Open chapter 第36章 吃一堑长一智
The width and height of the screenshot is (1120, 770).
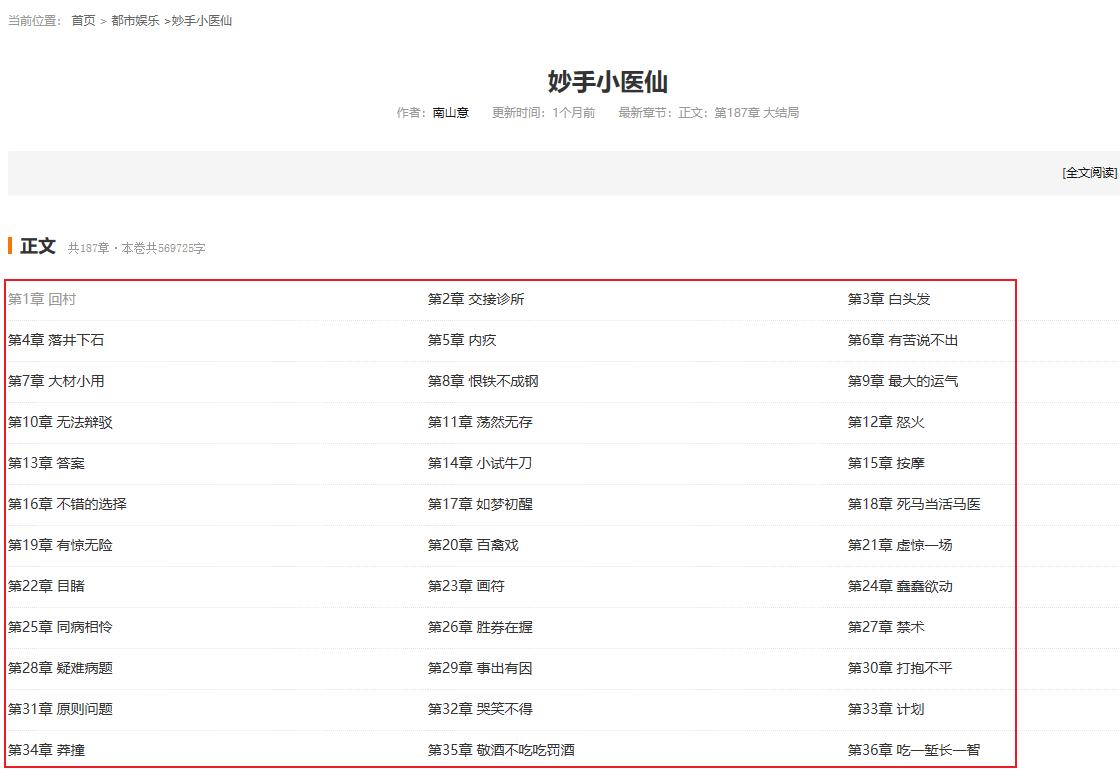pos(914,750)
